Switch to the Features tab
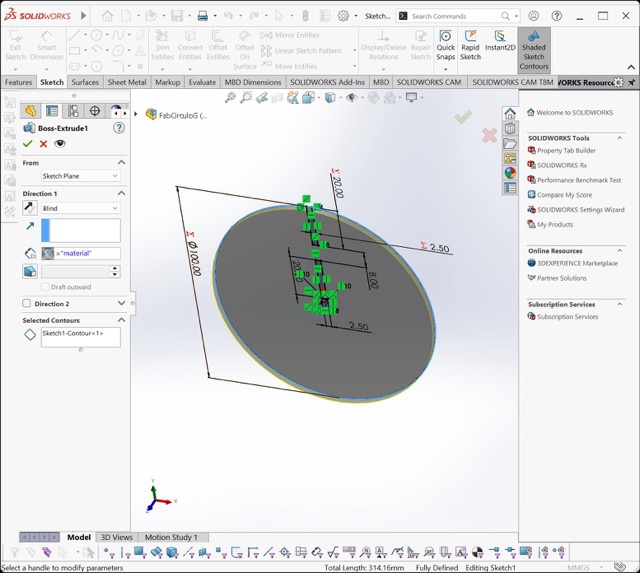The image size is (640, 573). tap(18, 82)
